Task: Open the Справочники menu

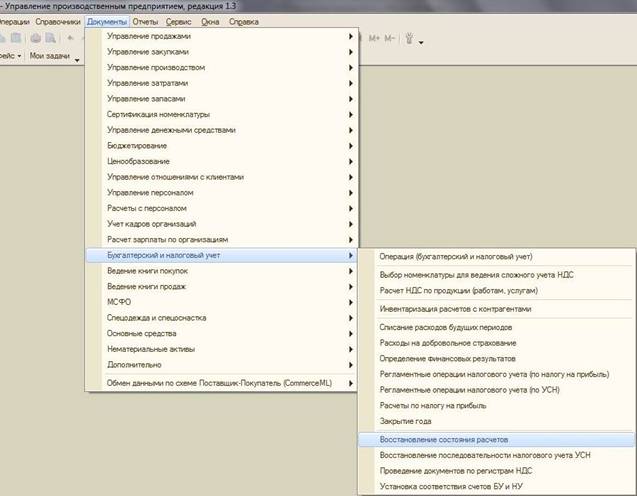Action: [x=58, y=22]
